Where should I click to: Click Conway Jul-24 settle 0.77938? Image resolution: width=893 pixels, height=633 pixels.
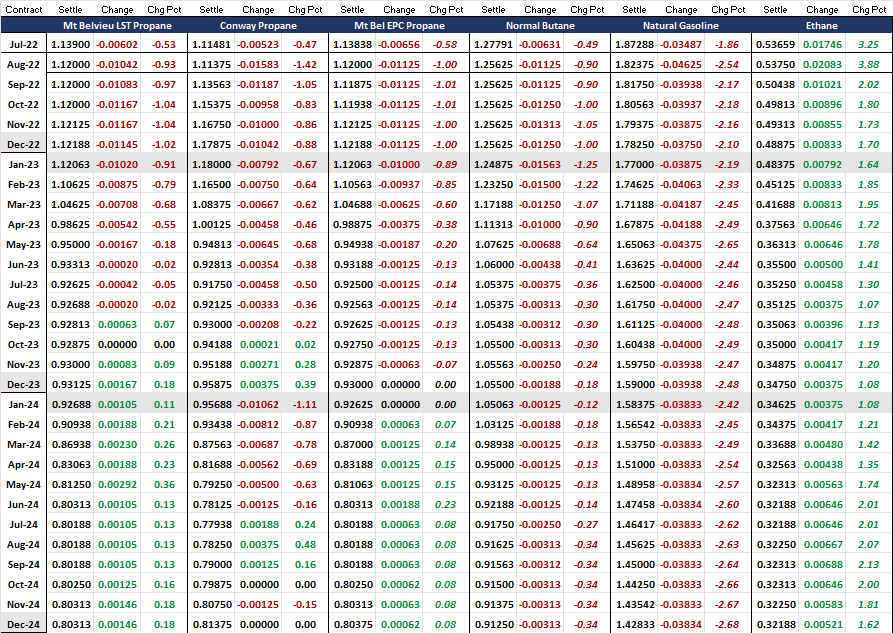click(x=211, y=525)
